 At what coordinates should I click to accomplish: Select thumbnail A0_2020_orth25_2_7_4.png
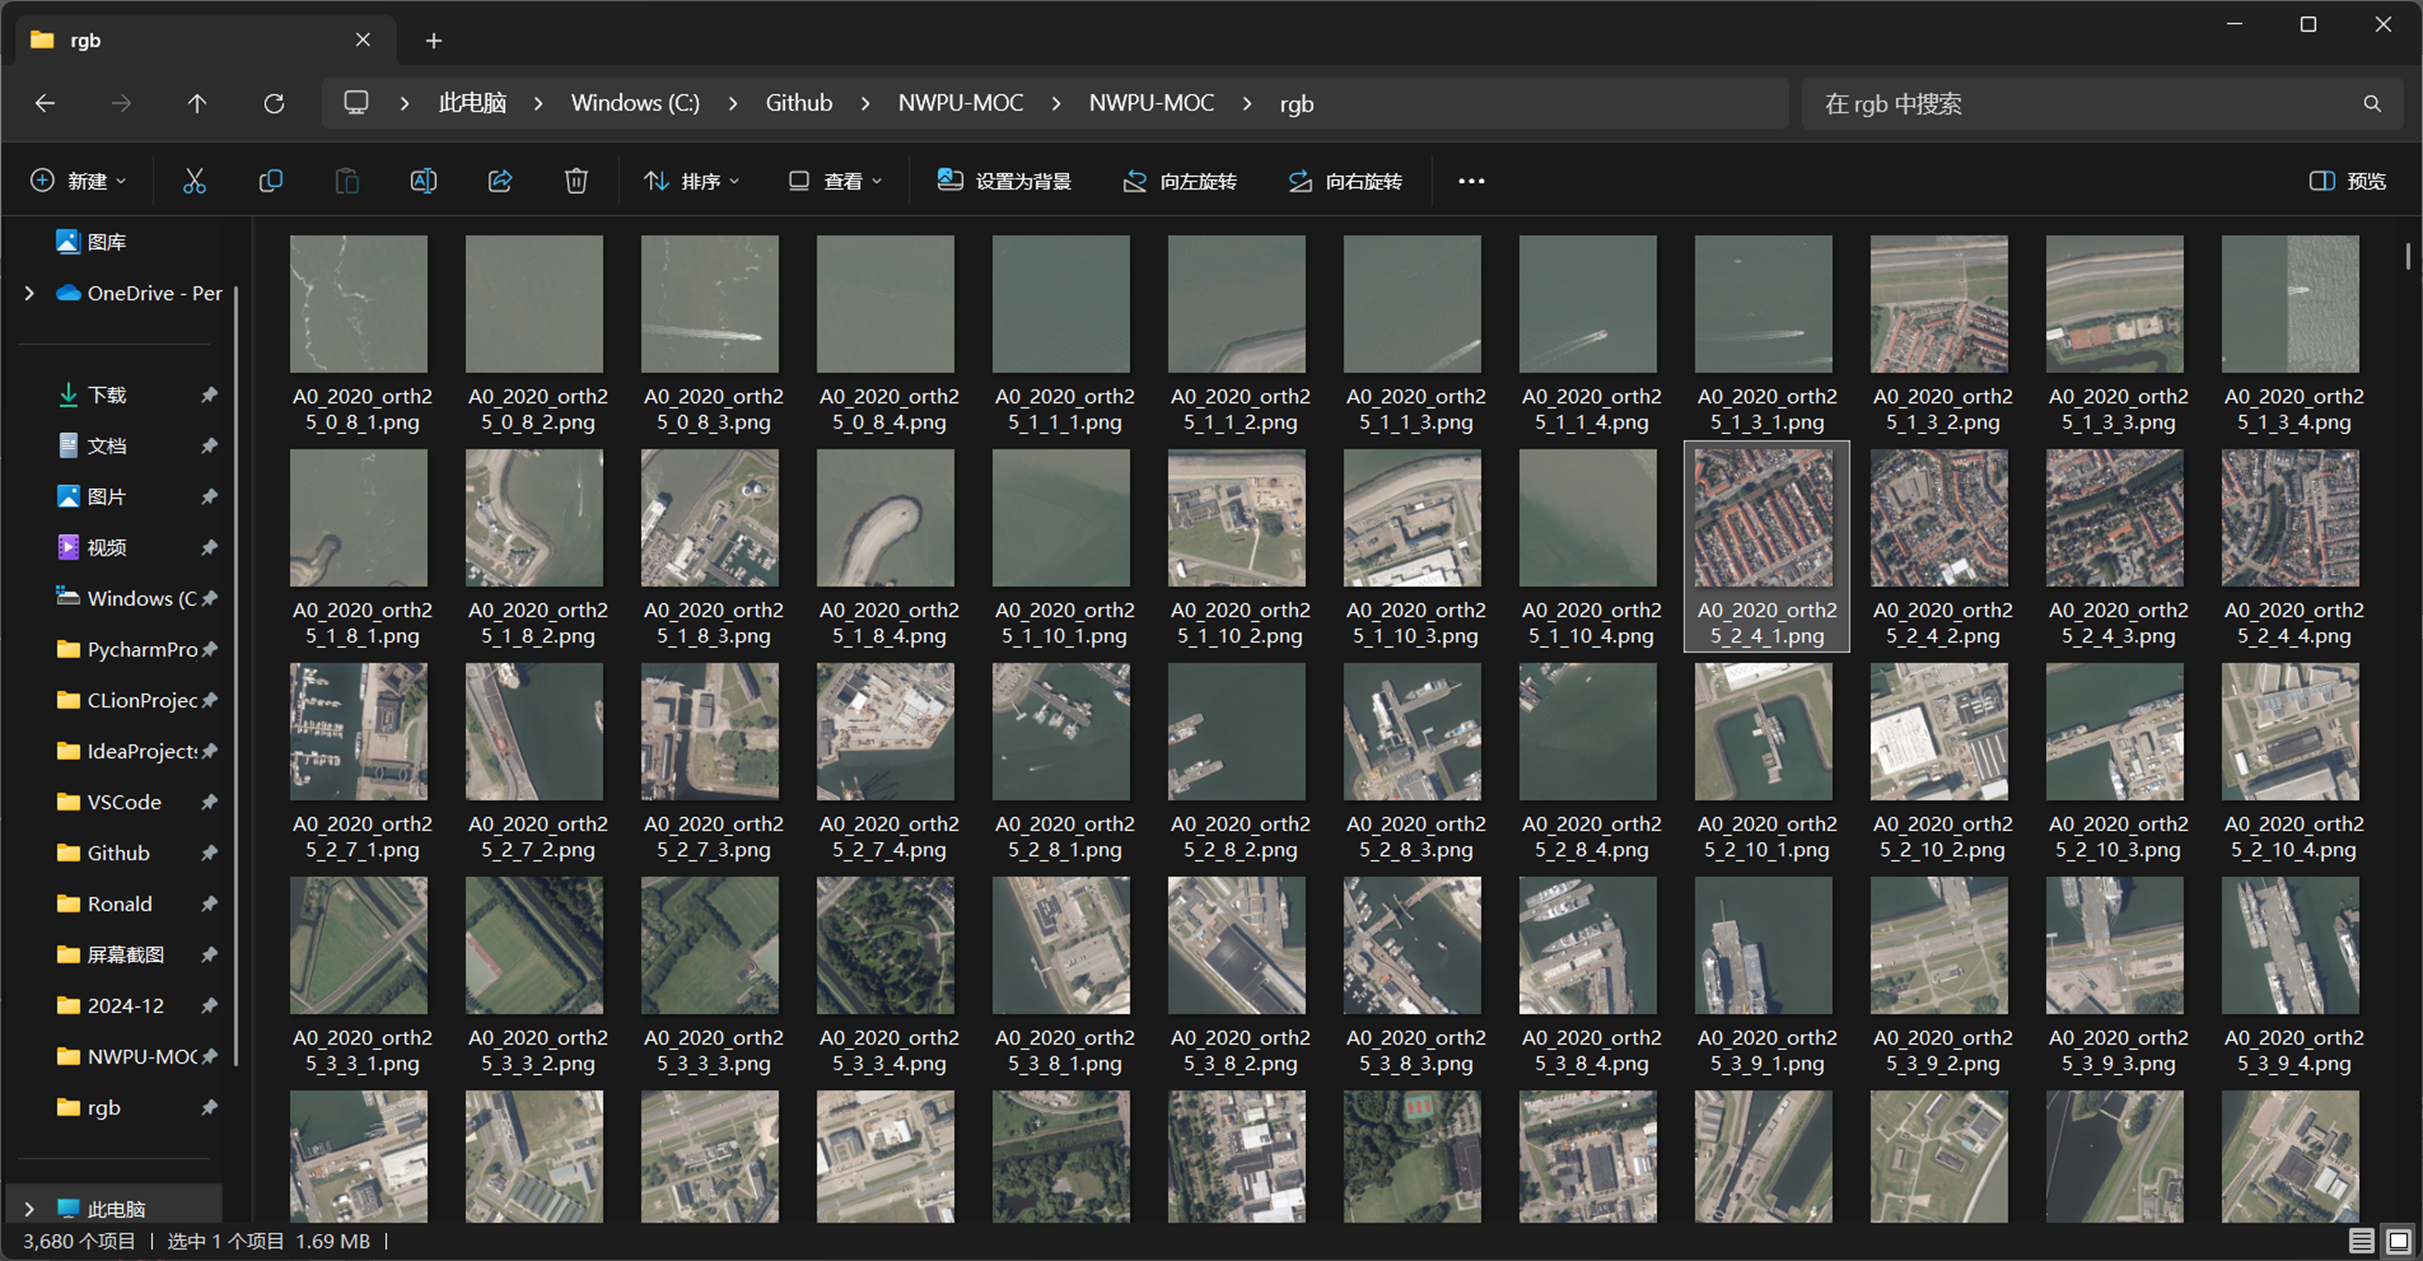886,732
